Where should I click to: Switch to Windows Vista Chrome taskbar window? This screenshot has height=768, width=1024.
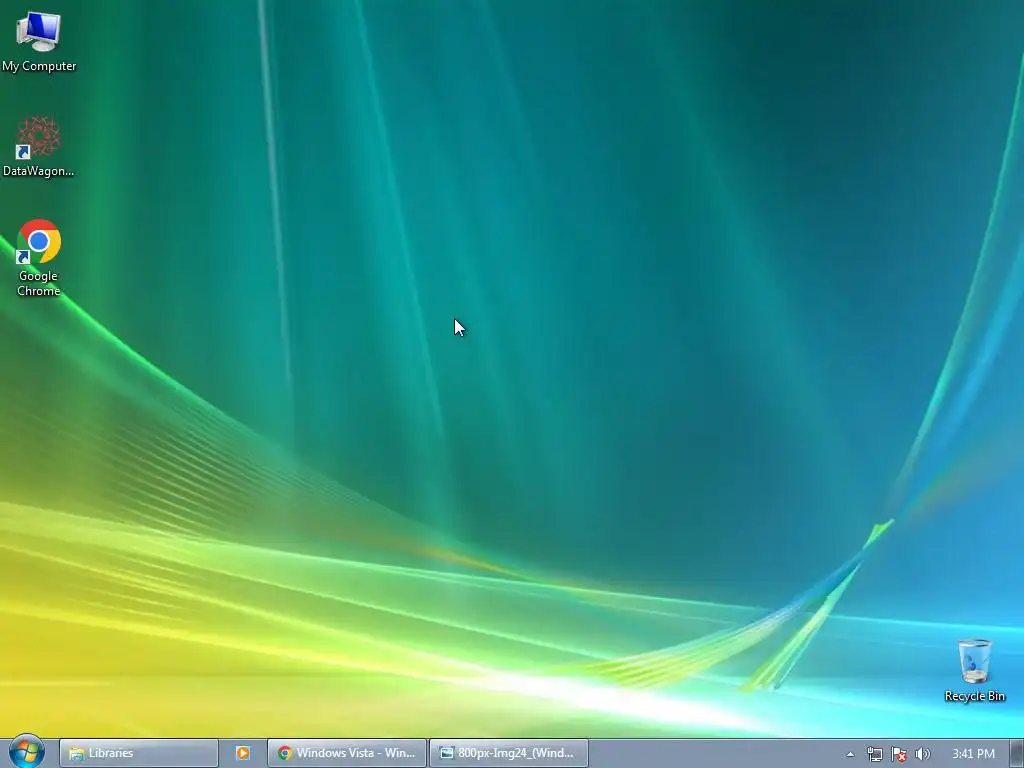point(347,753)
